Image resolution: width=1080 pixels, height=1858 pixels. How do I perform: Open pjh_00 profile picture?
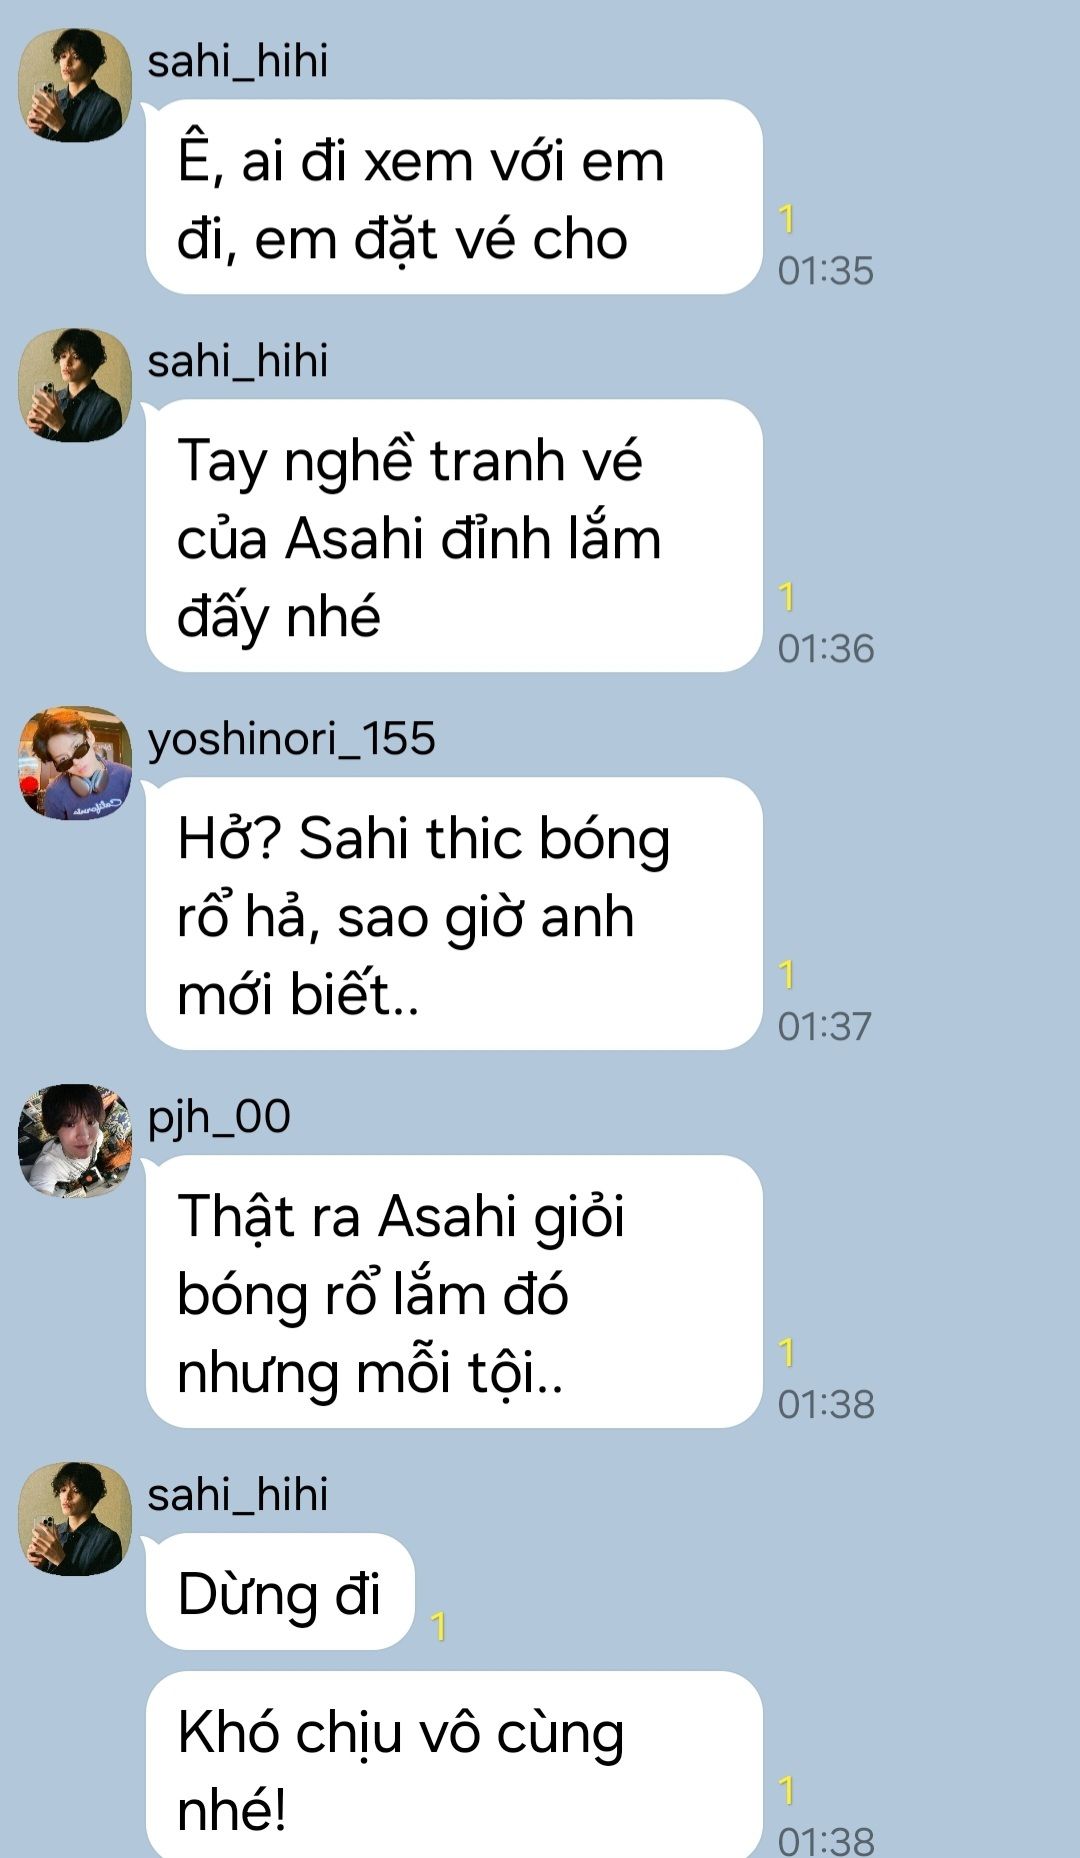75,1141
